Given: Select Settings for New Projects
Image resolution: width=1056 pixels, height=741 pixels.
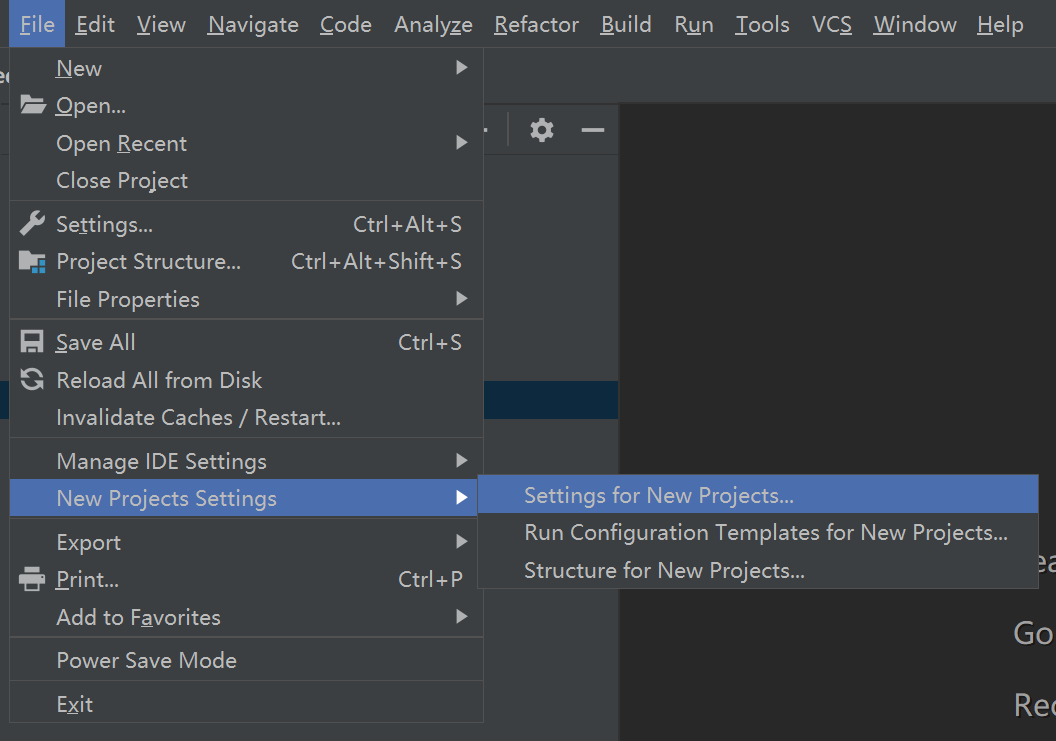Looking at the screenshot, I should coord(659,495).
